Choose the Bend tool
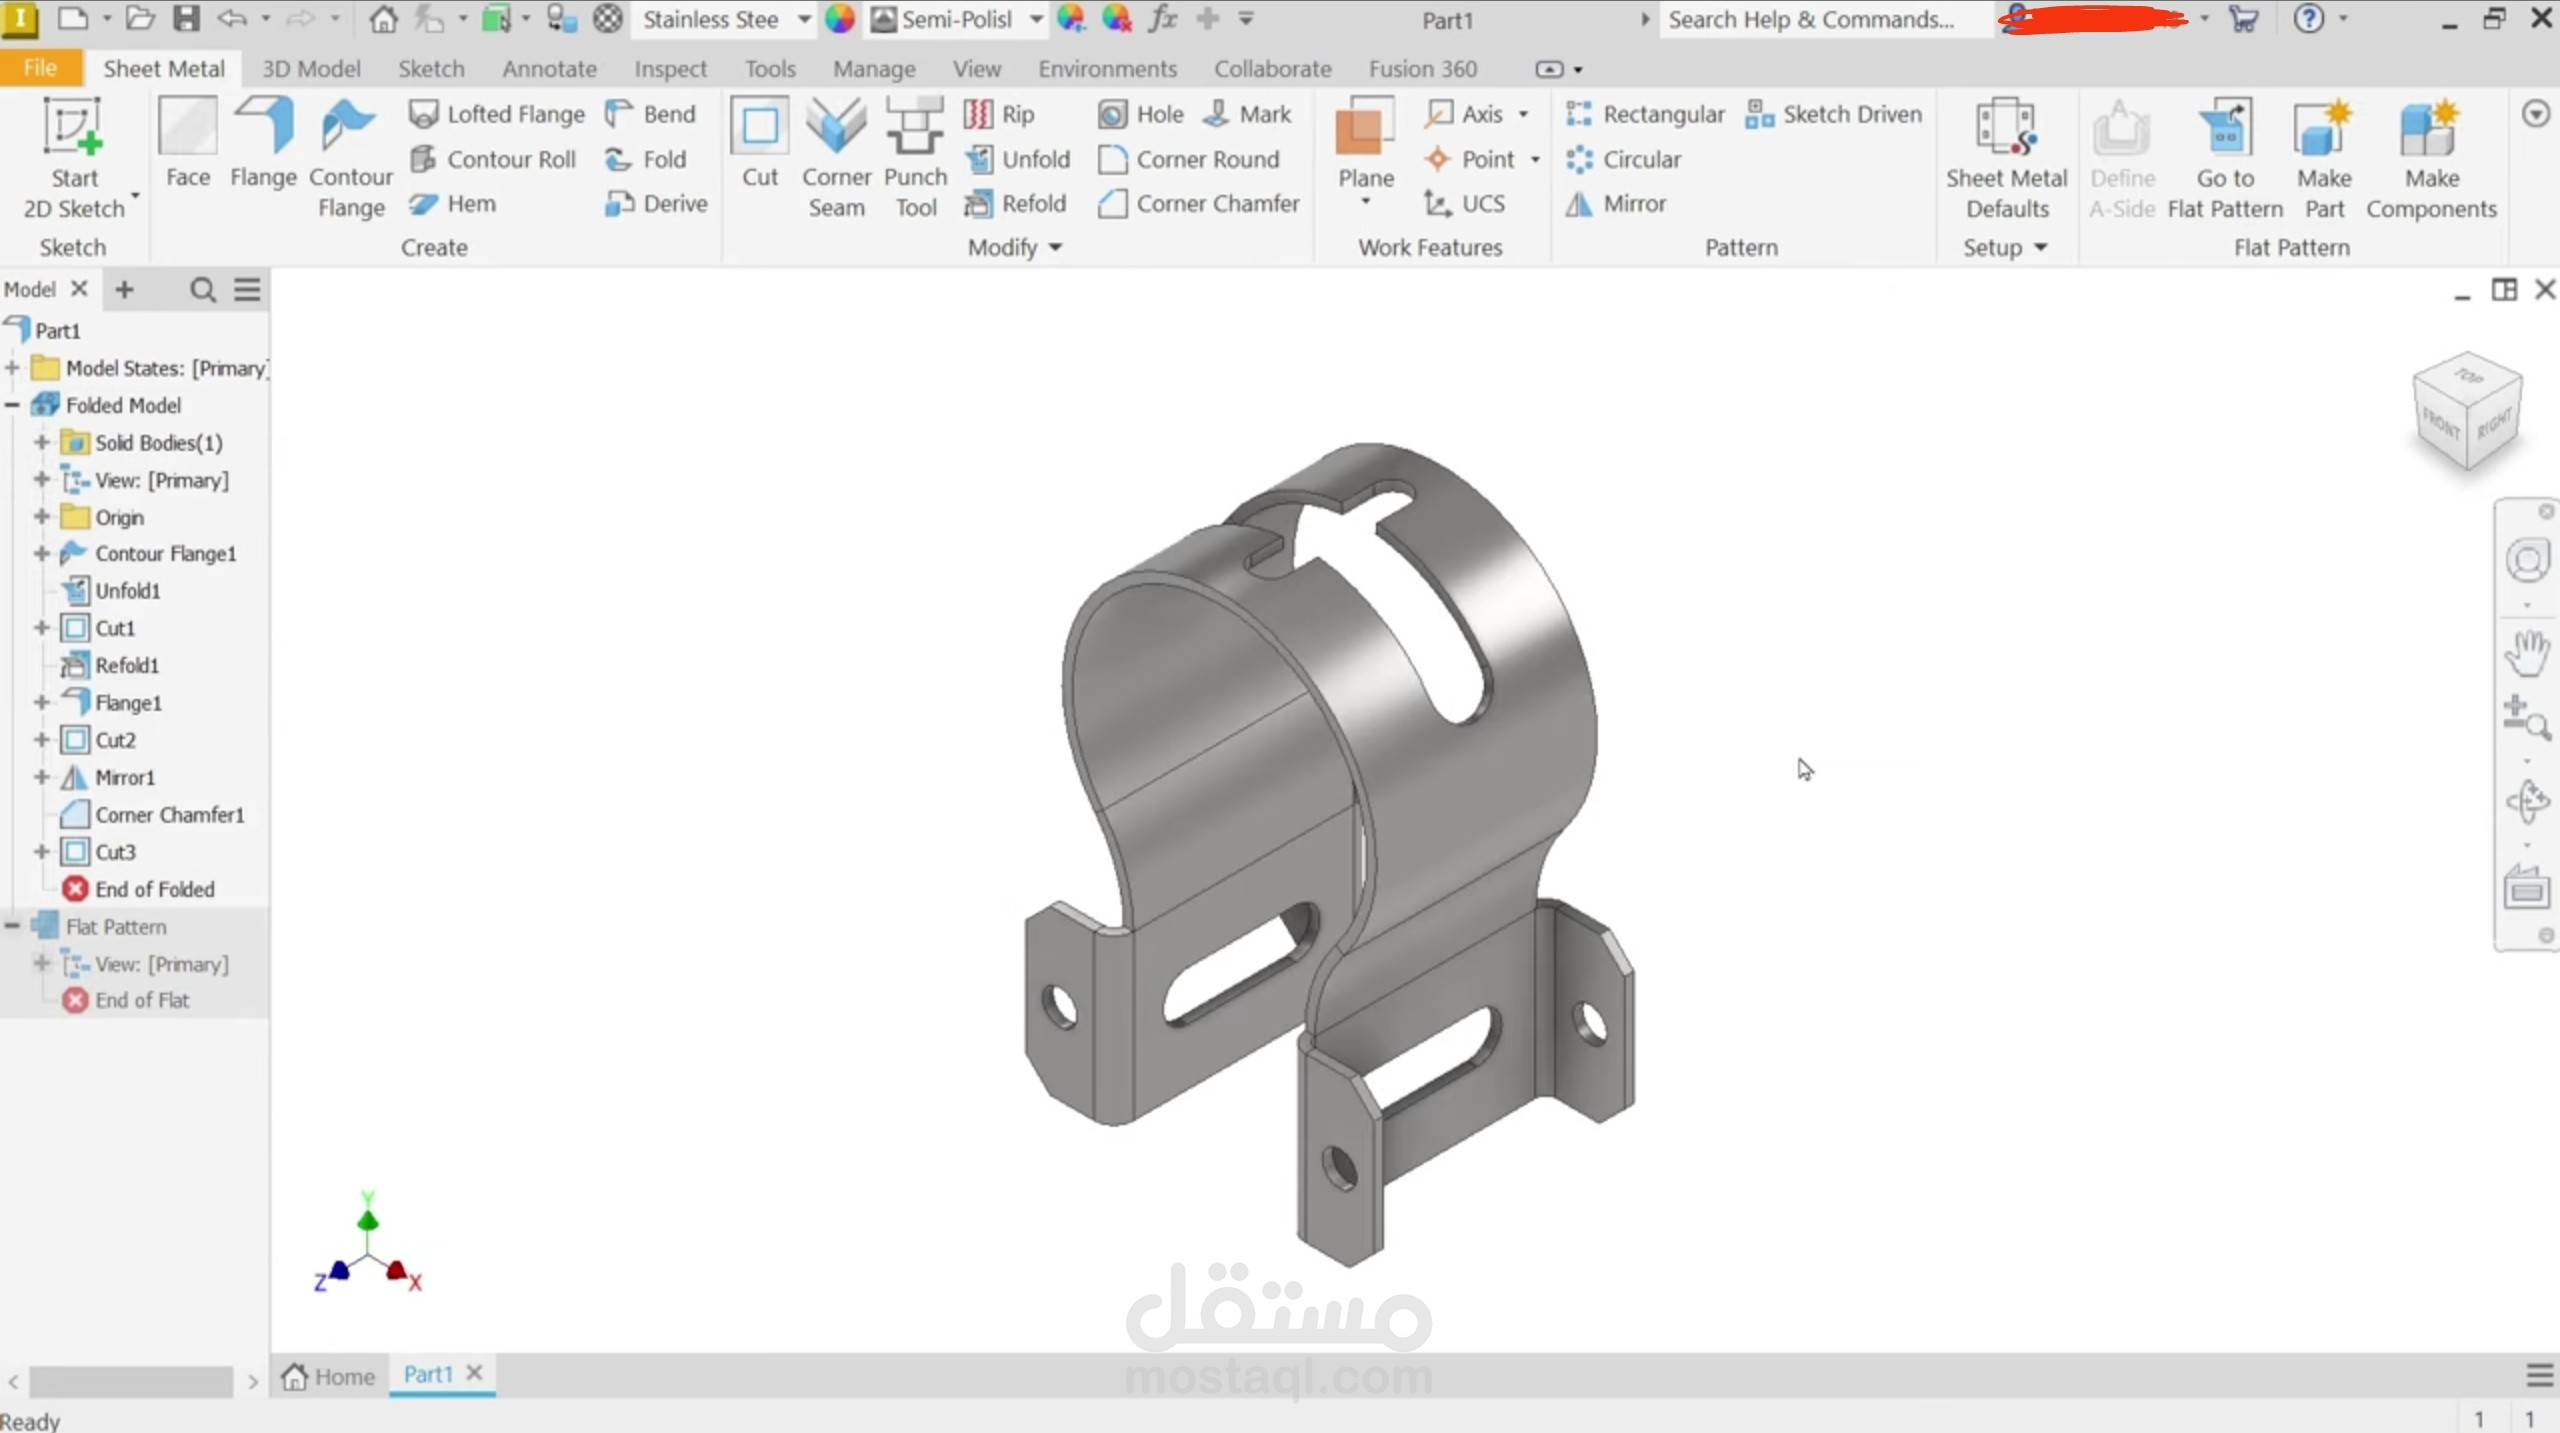Screen dimensions: 2560x1433 point(650,114)
